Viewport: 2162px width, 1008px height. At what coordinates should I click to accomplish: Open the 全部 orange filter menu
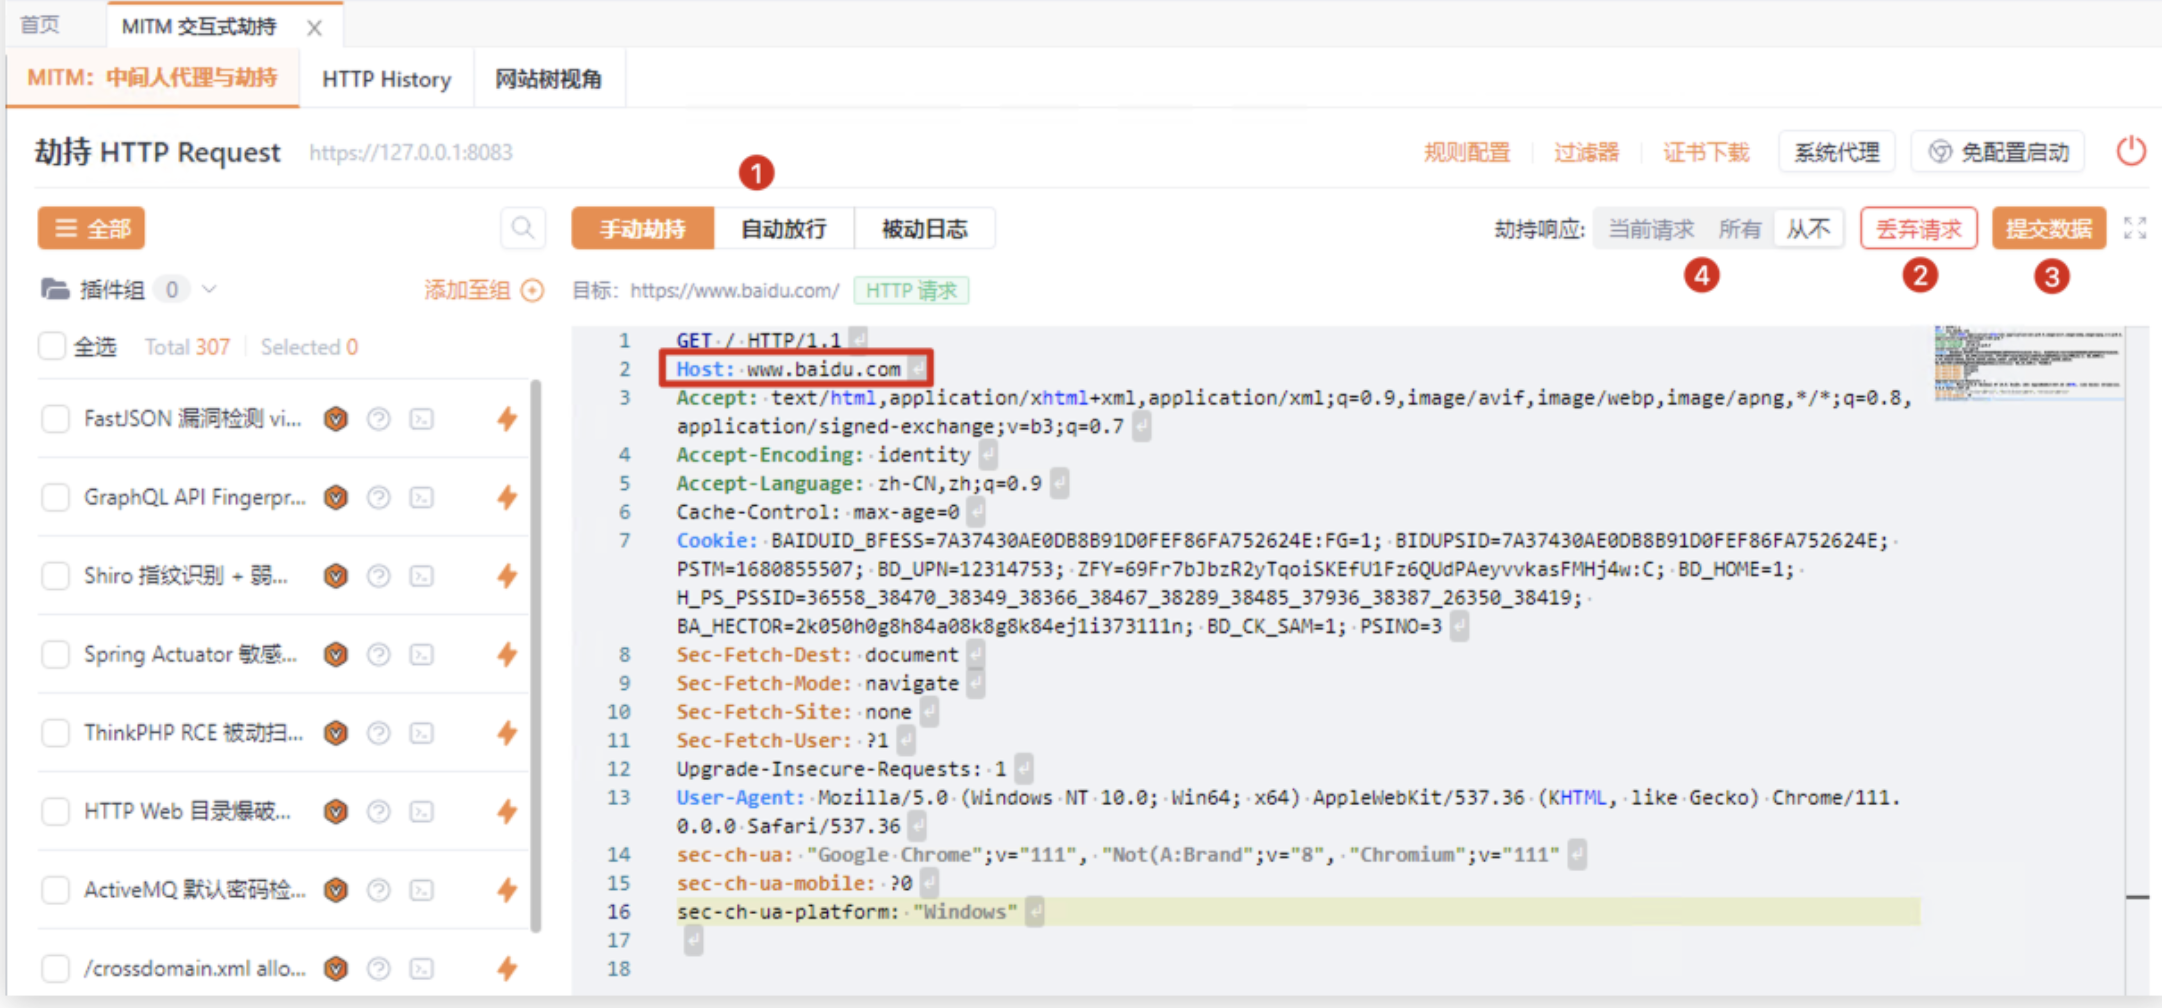(91, 229)
